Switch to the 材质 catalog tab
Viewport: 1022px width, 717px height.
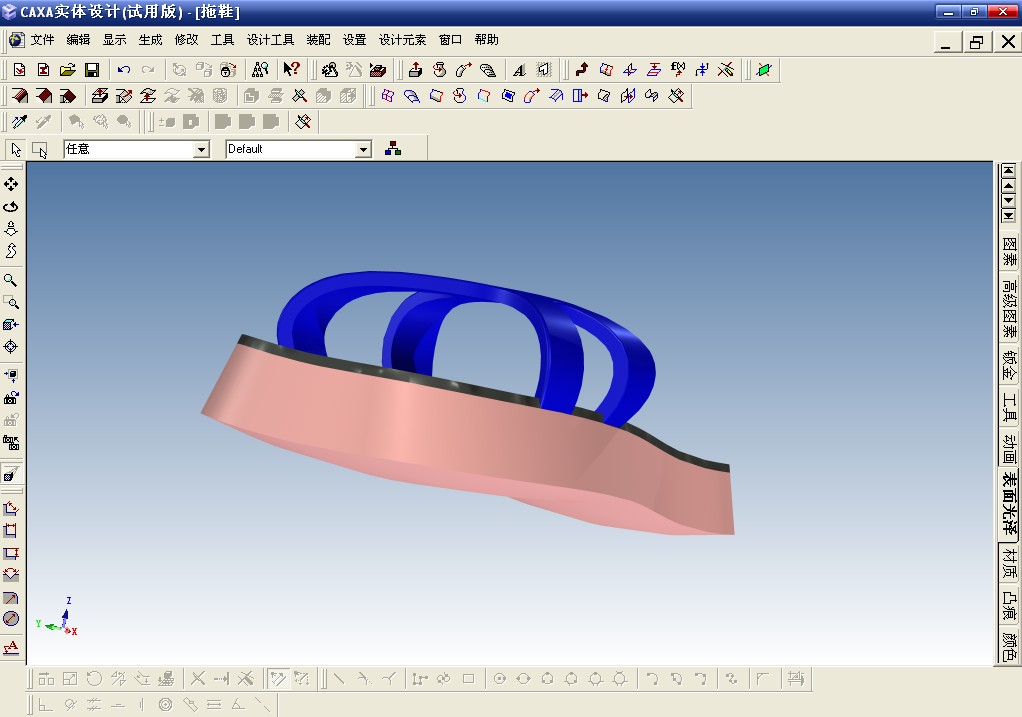click(x=1009, y=564)
